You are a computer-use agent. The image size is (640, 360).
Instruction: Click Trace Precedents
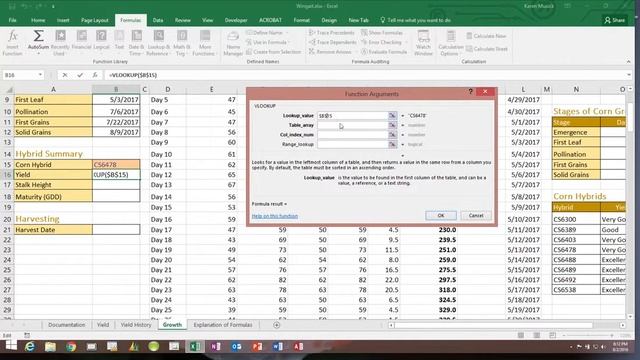pos(332,33)
